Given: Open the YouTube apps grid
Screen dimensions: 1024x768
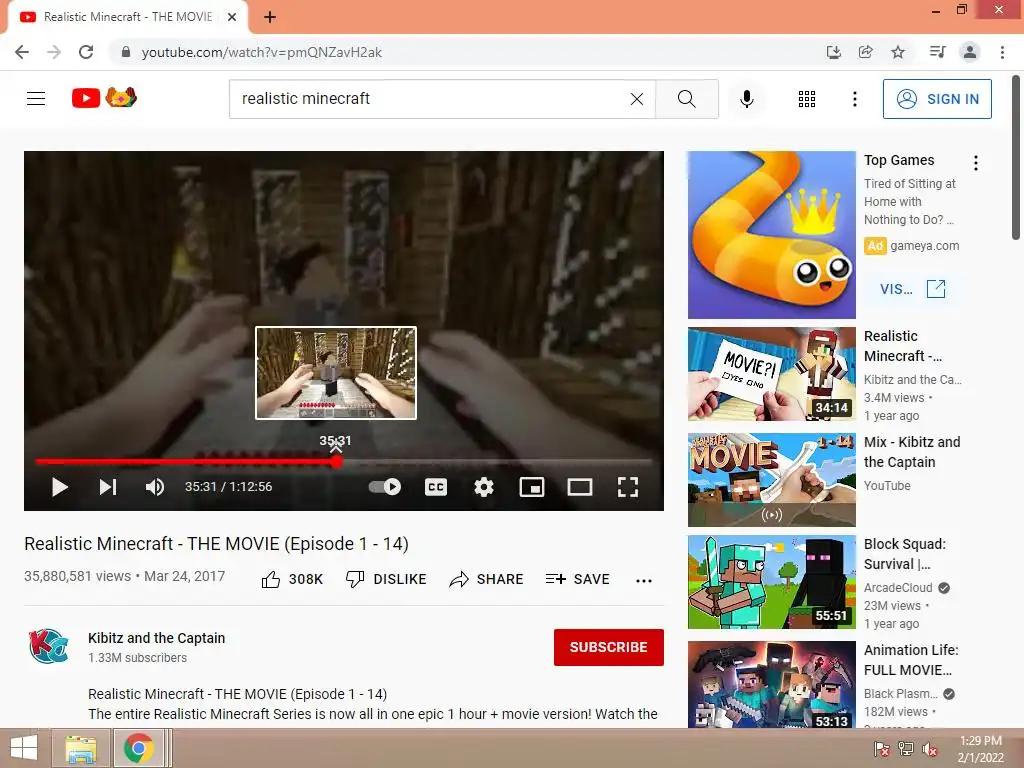Looking at the screenshot, I should click(x=807, y=99).
